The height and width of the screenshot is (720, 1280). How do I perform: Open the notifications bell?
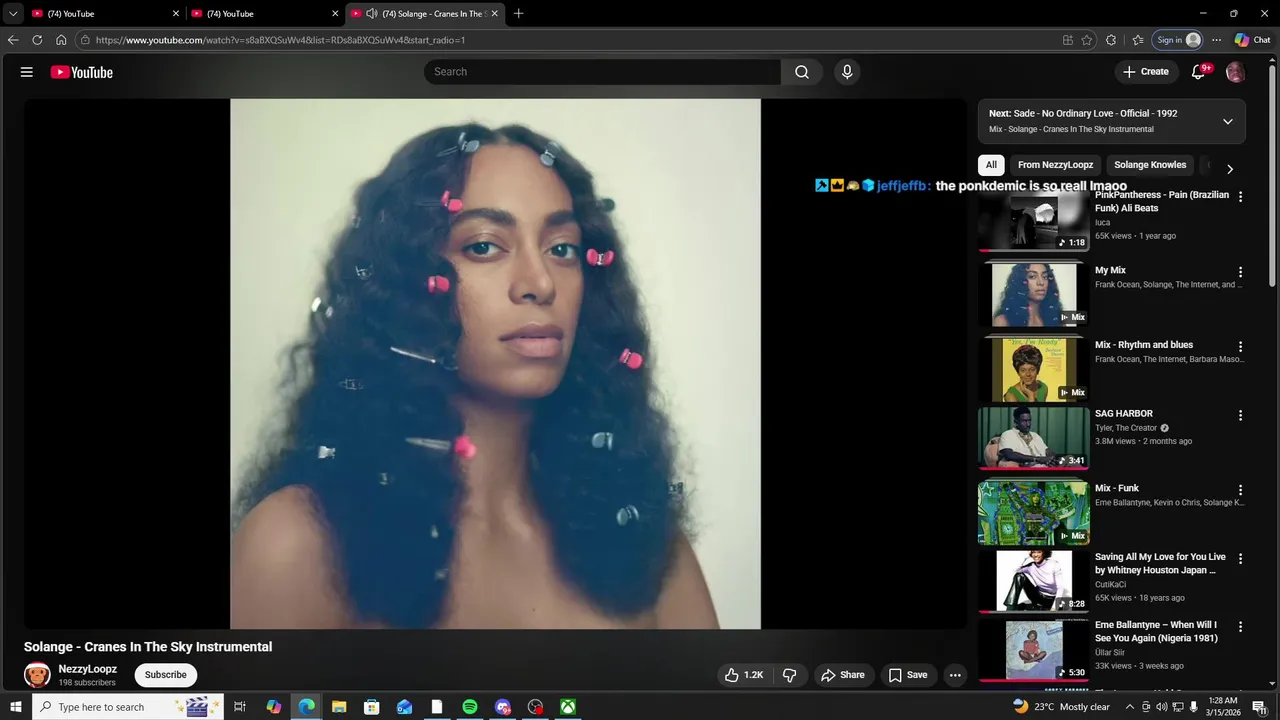pos(1198,72)
